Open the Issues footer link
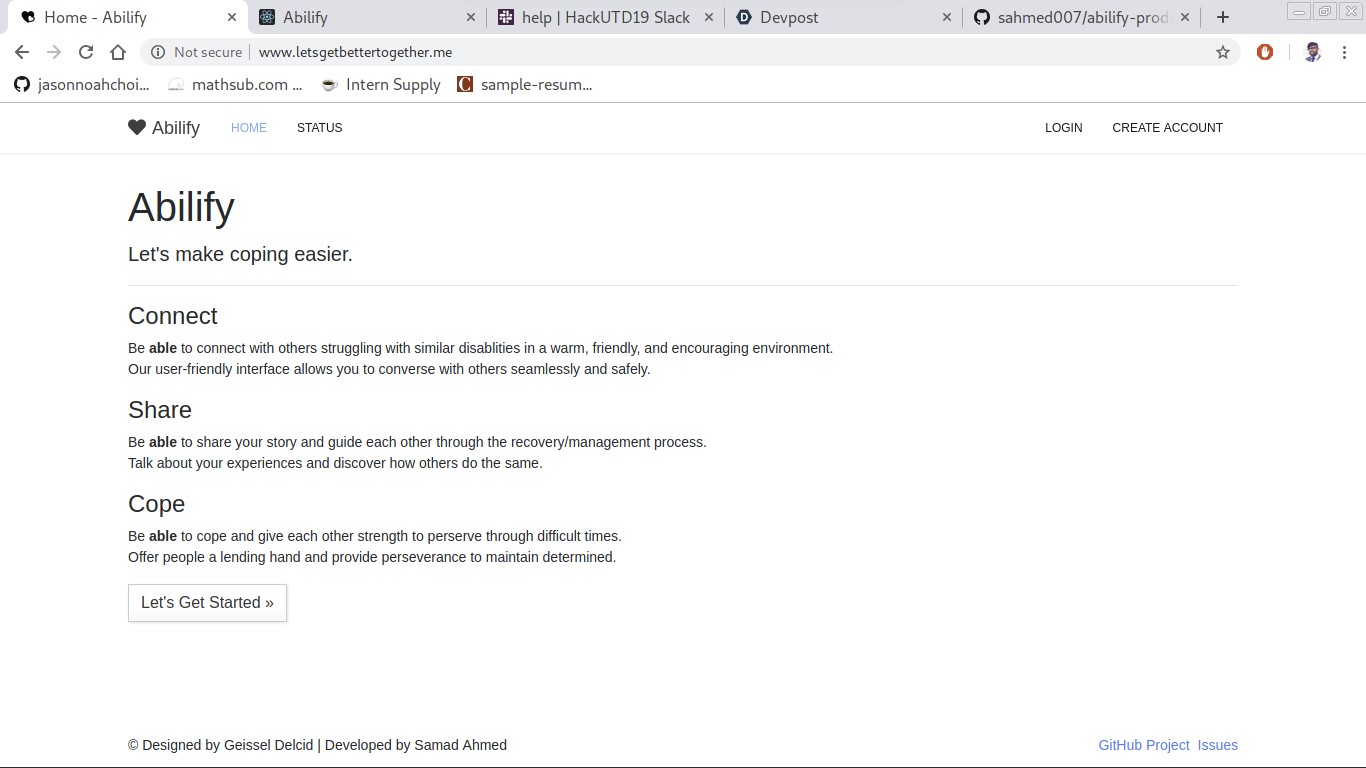 (1218, 745)
